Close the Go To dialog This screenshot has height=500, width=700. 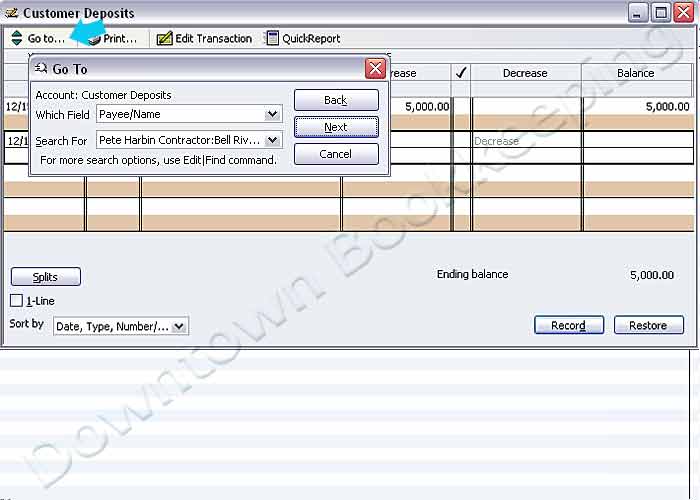click(x=375, y=69)
